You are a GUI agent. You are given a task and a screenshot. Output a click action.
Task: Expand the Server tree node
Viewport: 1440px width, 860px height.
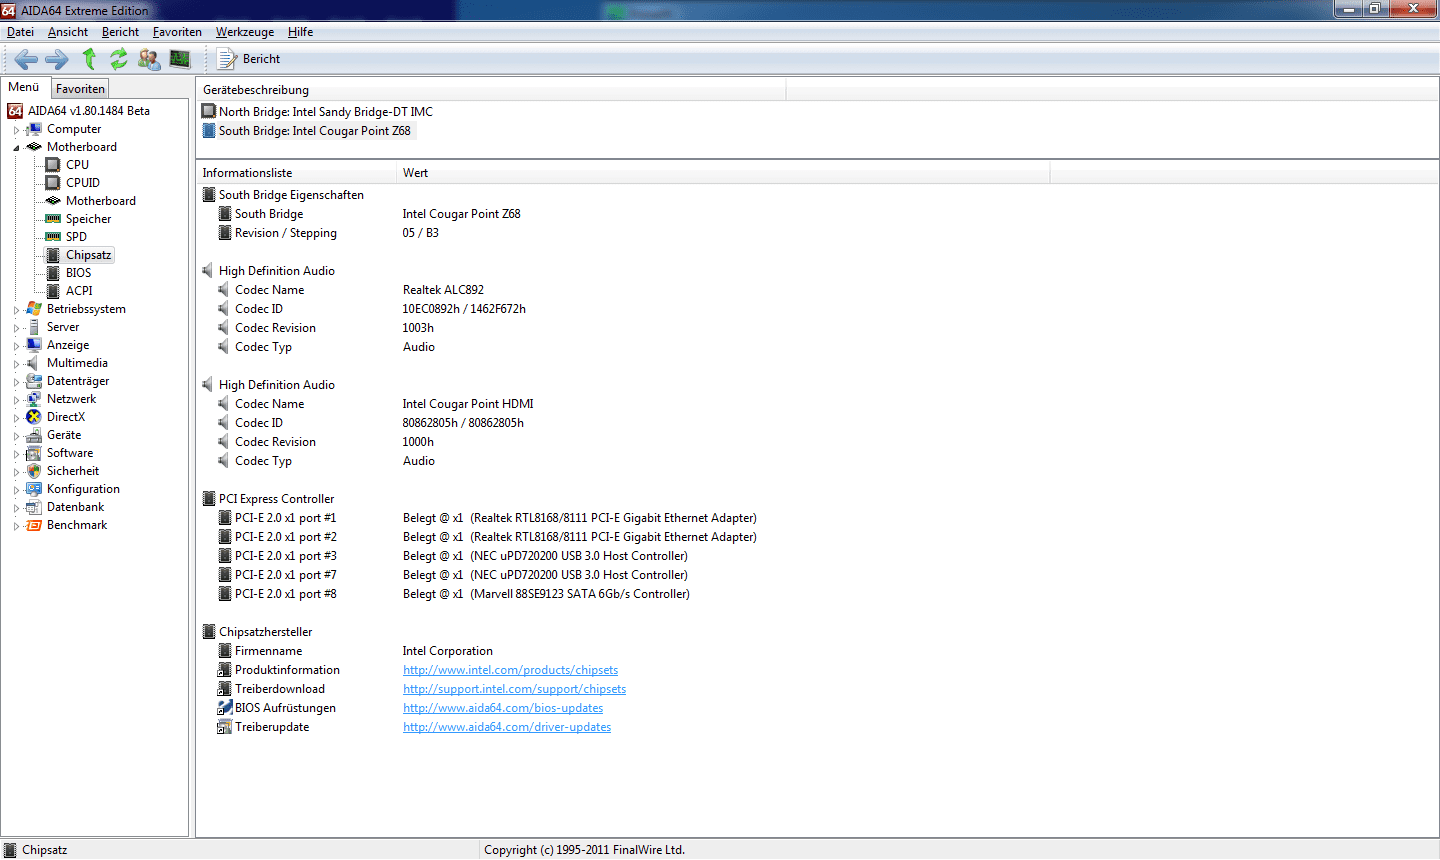point(16,328)
